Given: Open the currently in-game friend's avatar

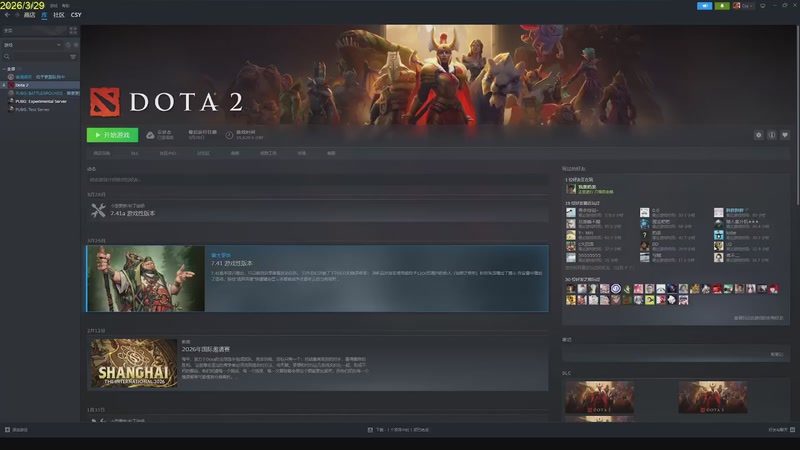Looking at the screenshot, I should tap(571, 189).
